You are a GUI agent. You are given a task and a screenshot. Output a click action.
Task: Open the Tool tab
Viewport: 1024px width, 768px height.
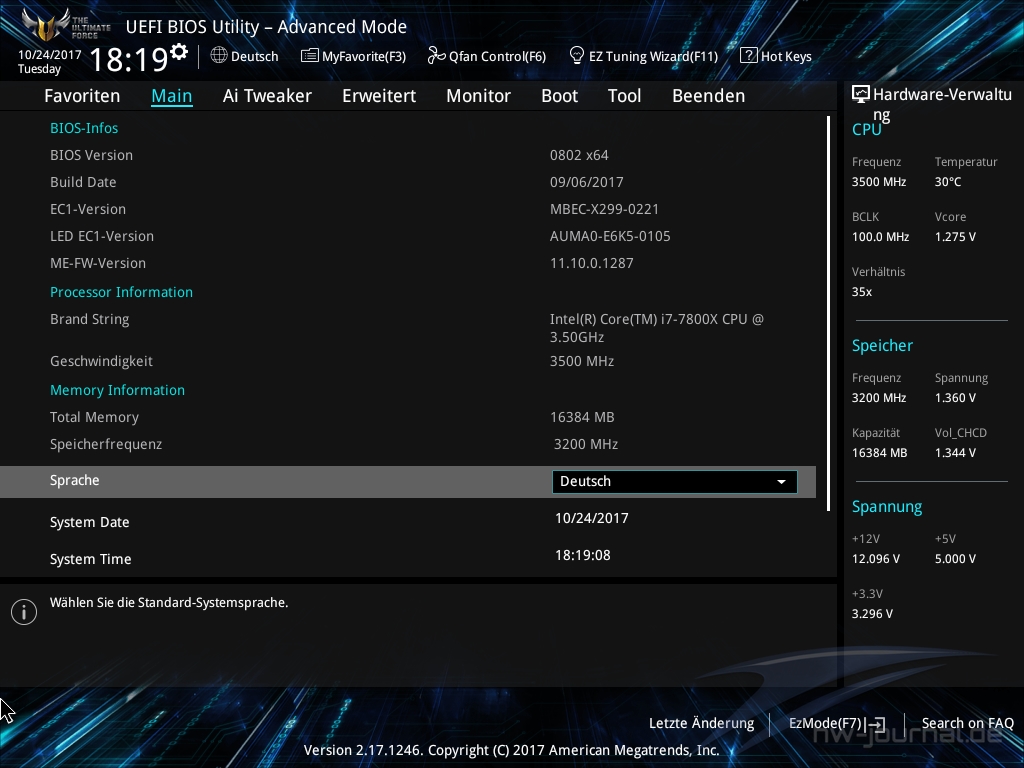coord(624,96)
